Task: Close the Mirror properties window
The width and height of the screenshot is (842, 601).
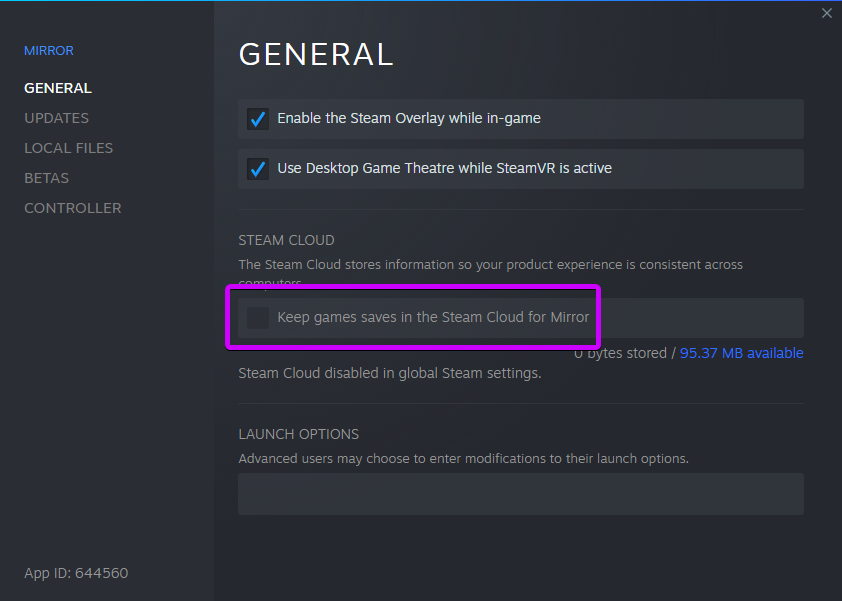Action: point(826,13)
